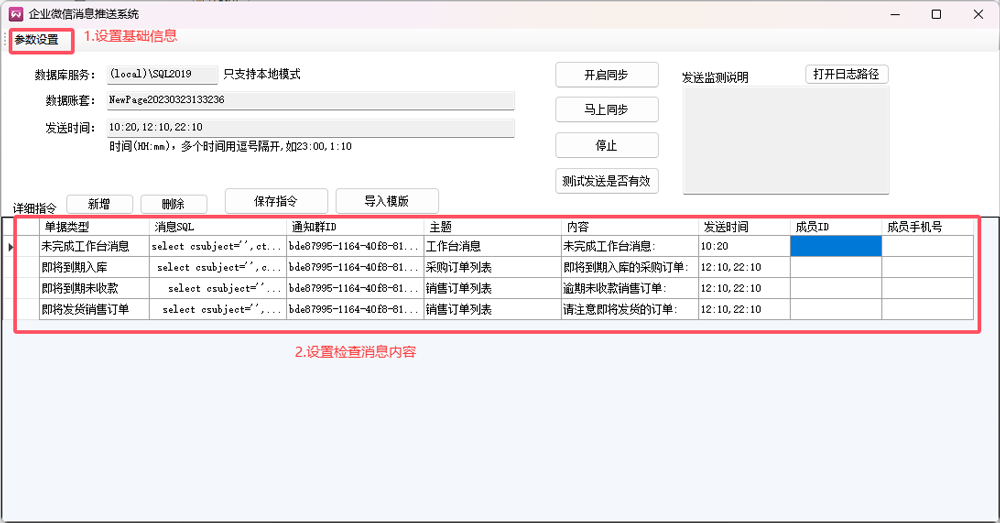The height and width of the screenshot is (523, 1000).
Task: Click the 未完成工作台消息: content cell
Action: (x=629, y=246)
